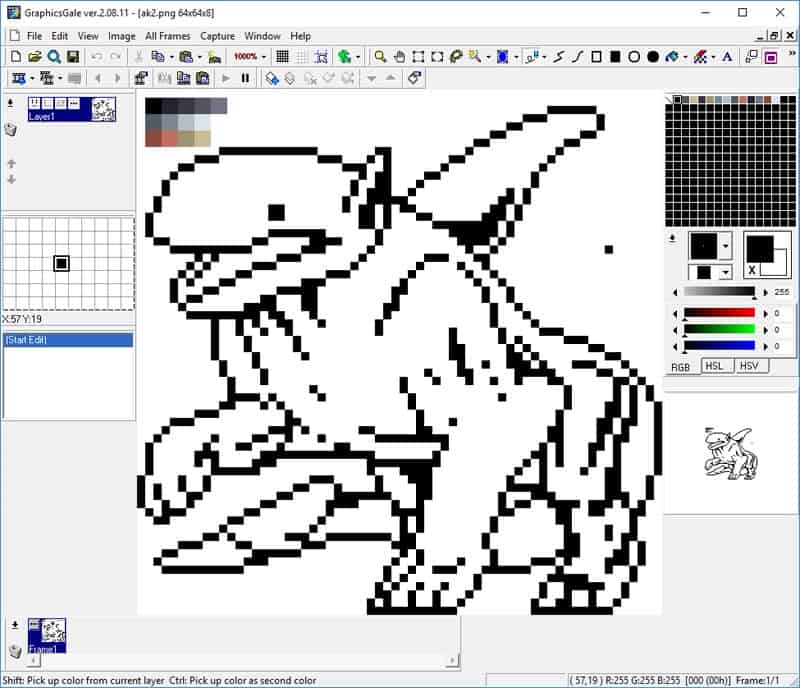Select the Zoom magnifier tool
800x688 pixels.
coord(380,57)
